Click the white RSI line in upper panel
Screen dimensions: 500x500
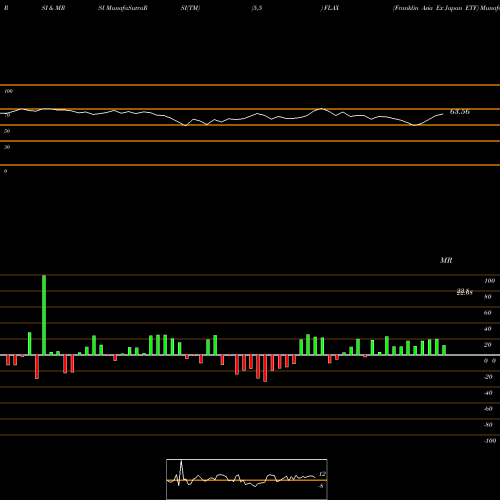[x=222, y=117]
